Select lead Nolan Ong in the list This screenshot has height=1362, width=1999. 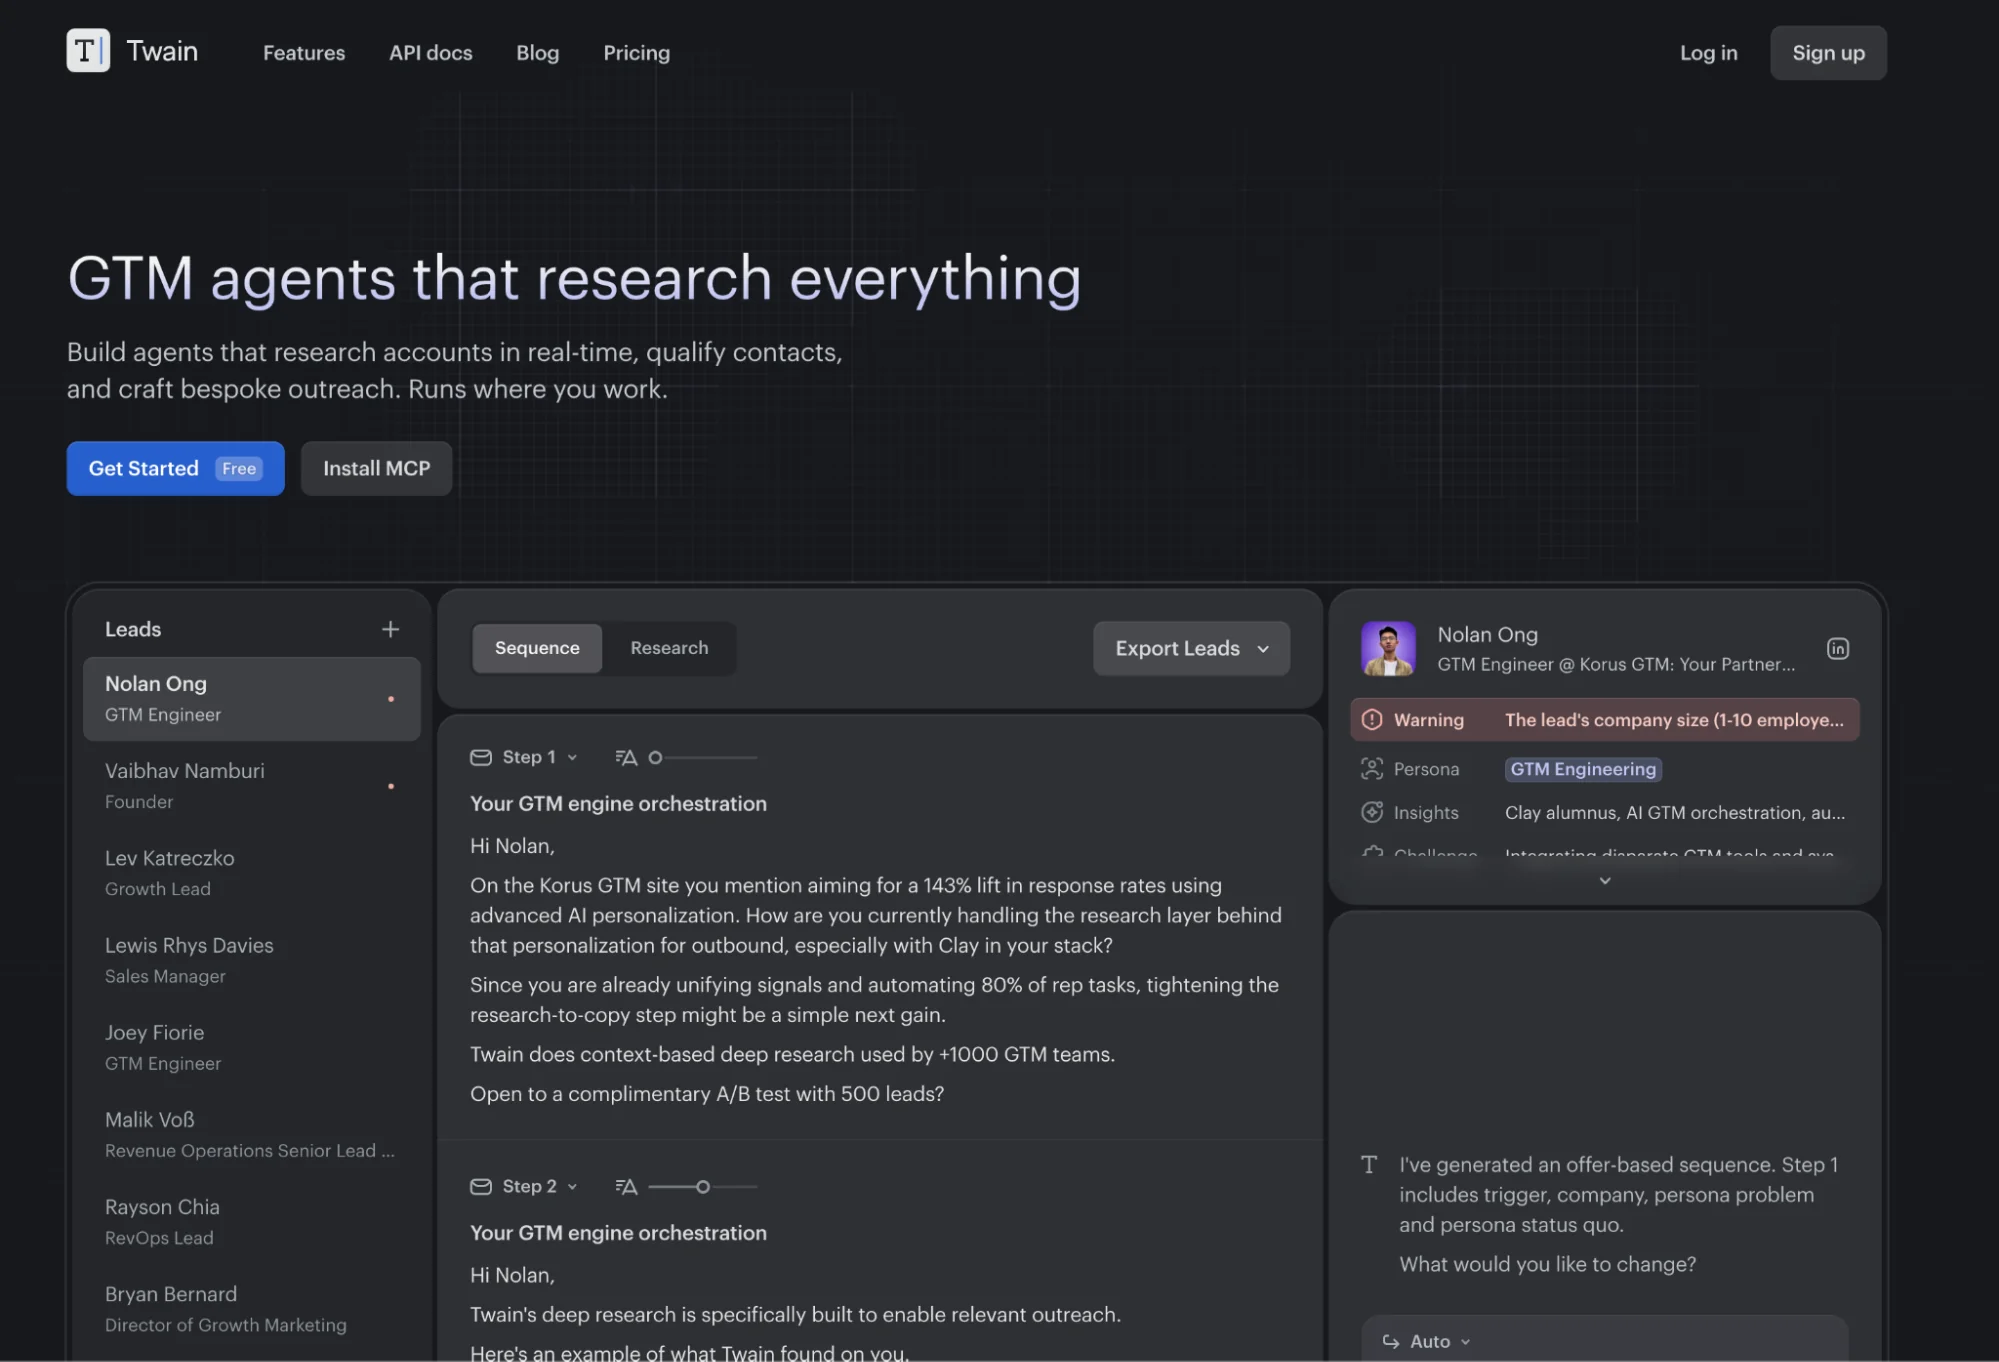(x=252, y=698)
